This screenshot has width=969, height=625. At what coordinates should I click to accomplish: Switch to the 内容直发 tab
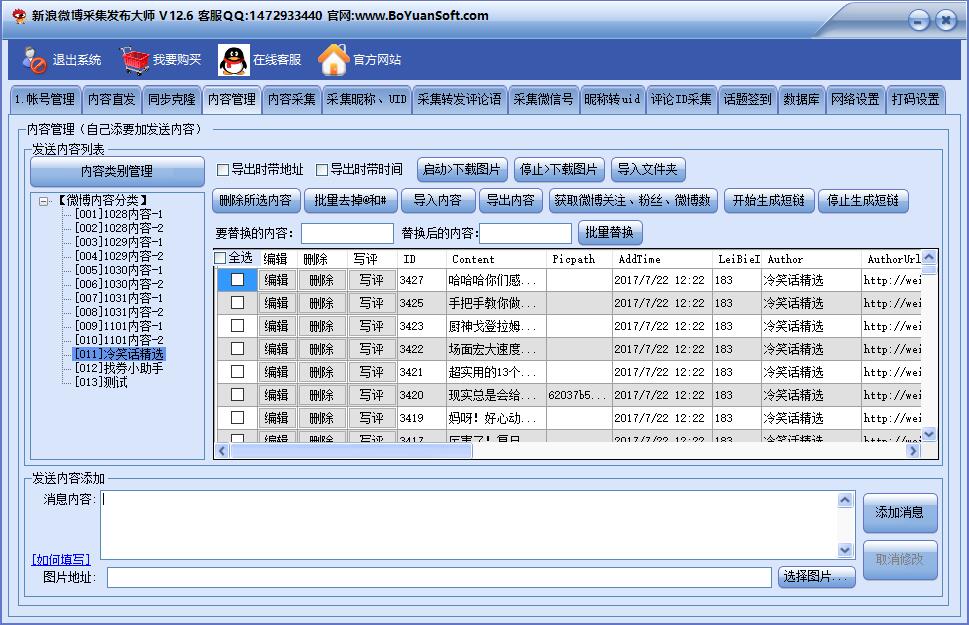111,100
